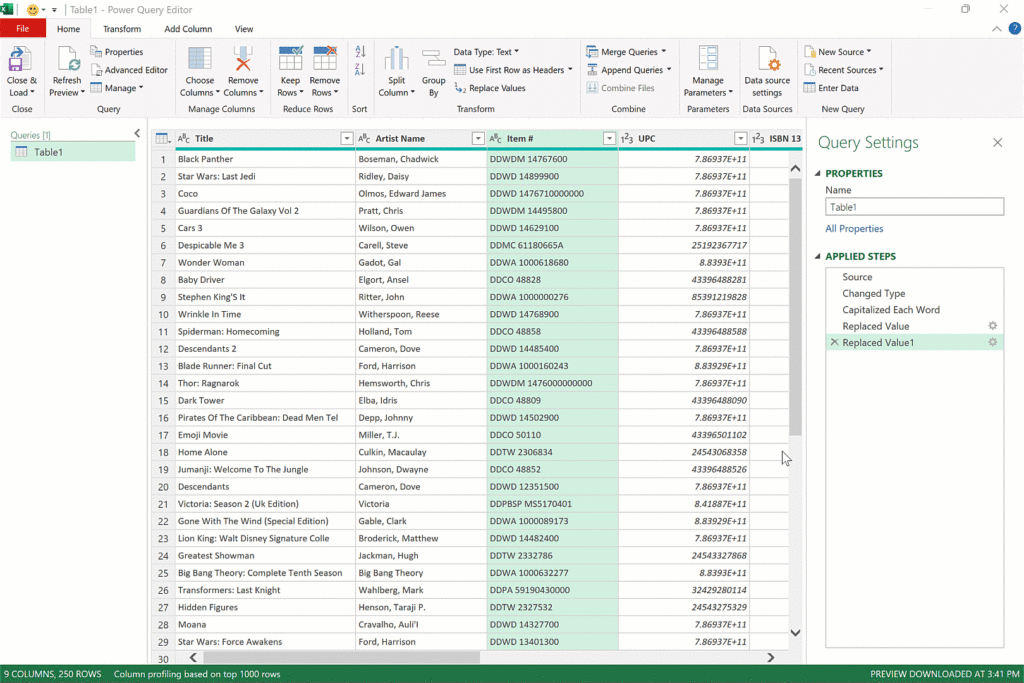
Task: Click the Close & Load icon
Action: [21, 59]
